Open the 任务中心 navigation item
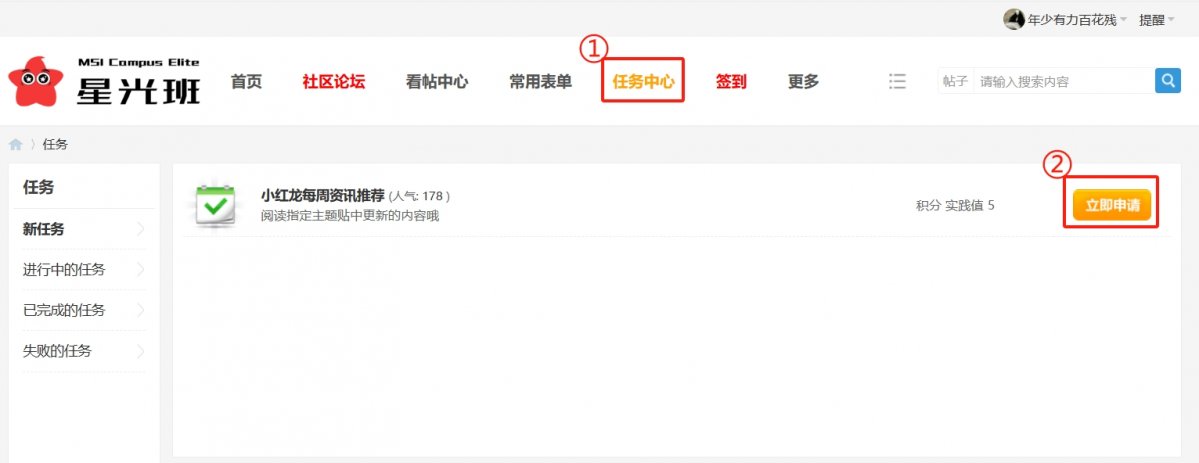 643,81
